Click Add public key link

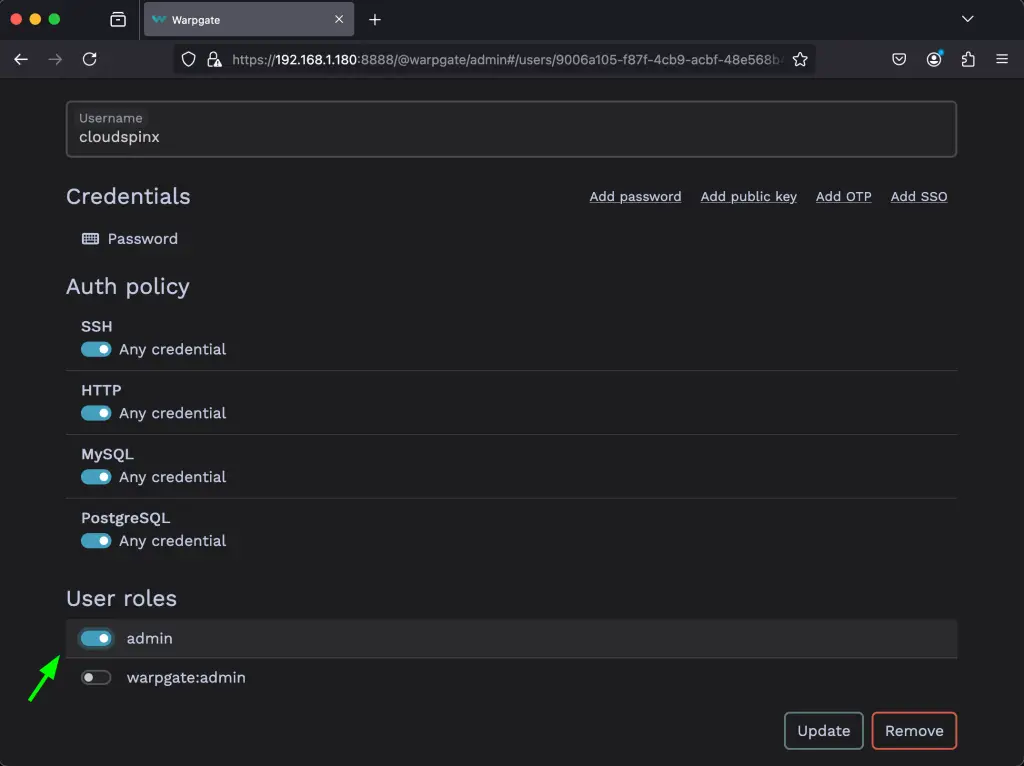pos(748,196)
